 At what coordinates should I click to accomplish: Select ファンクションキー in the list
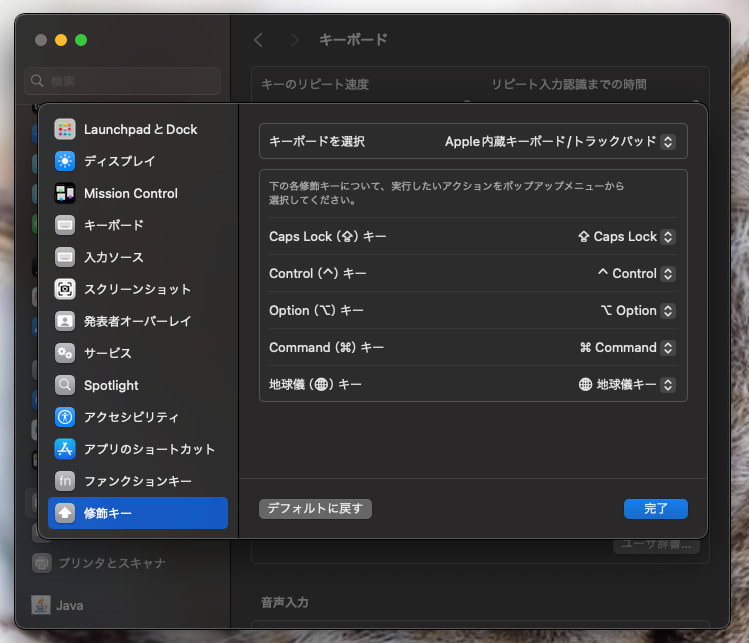pos(138,482)
